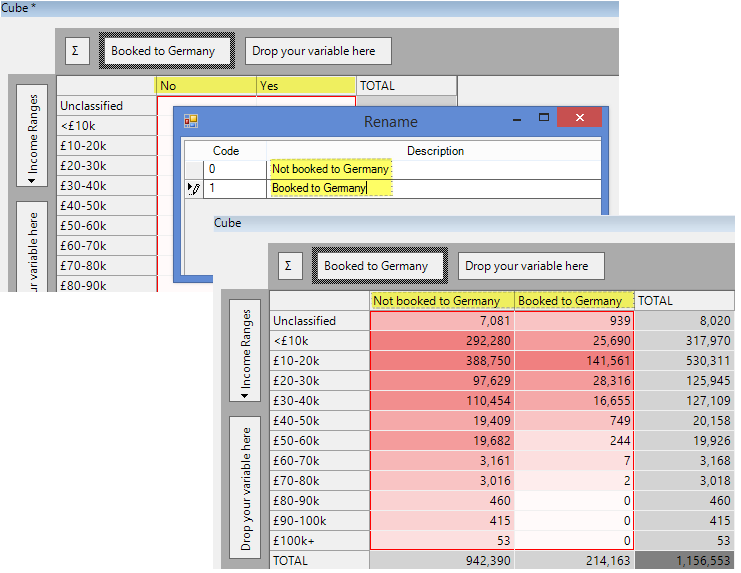Click the column total 214,163
The height and width of the screenshot is (573, 741).
click(574, 561)
